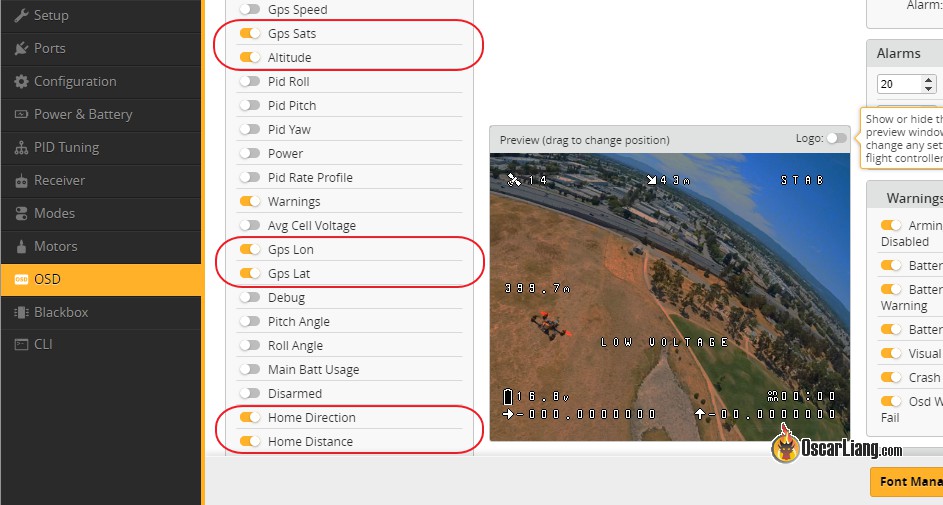The height and width of the screenshot is (505, 943).
Task: Click the Power & Battery icon
Action: pyautogui.click(x=22, y=114)
